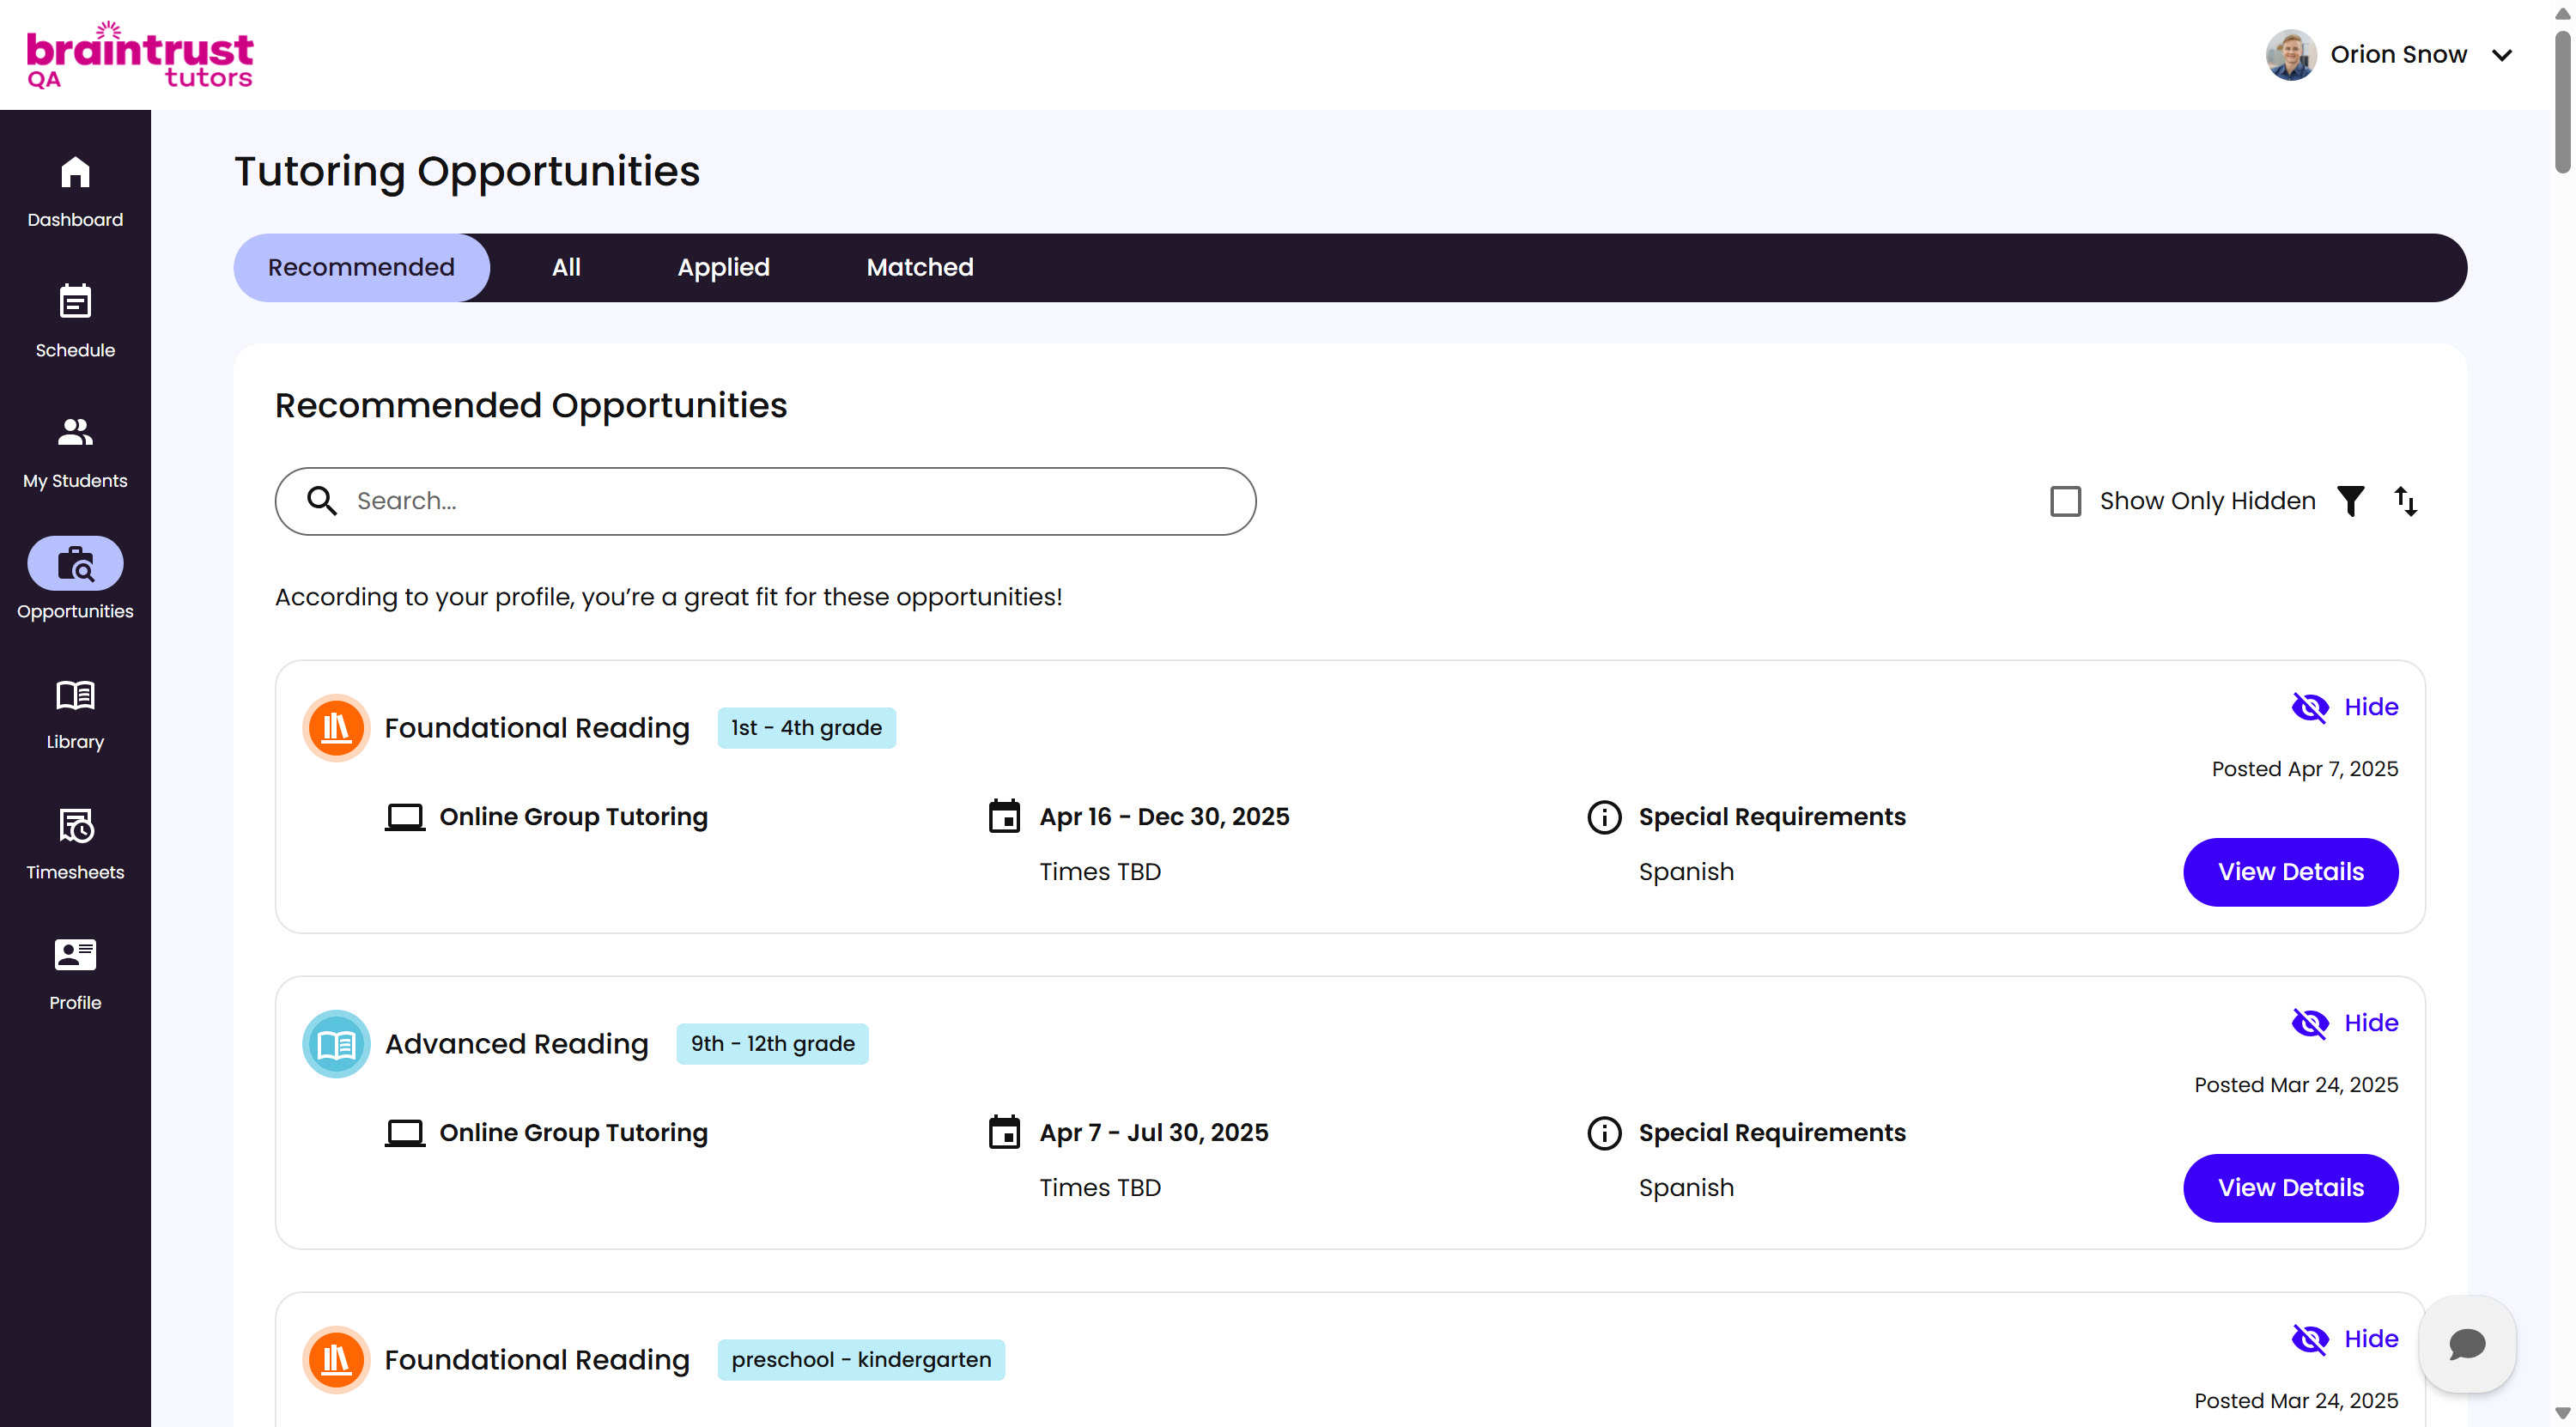Viewport: 2576px width, 1427px height.
Task: Click the Foundational Reading 1st-4th grade subject icon
Action: (336, 728)
